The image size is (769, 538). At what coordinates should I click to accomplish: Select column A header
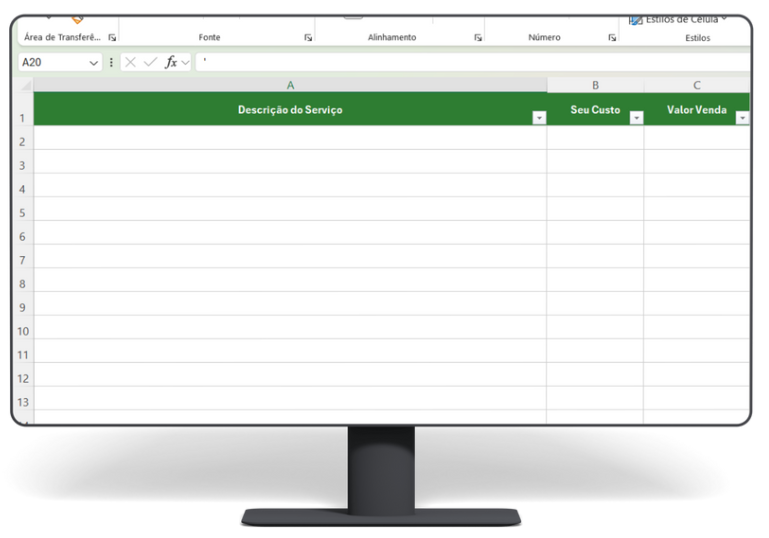[290, 85]
